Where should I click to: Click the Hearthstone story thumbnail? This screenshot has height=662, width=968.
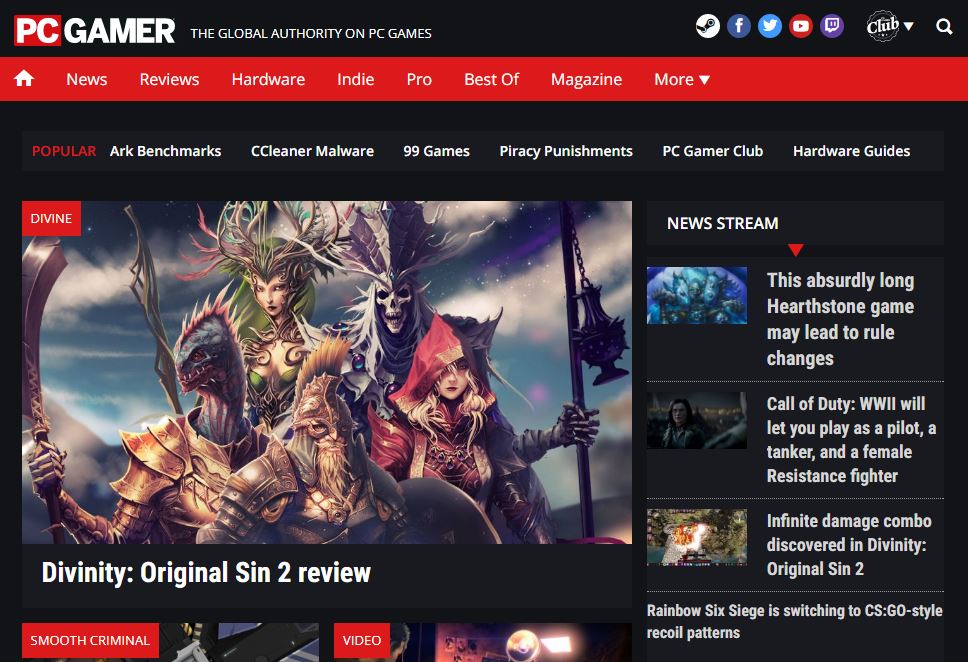pyautogui.click(x=697, y=295)
